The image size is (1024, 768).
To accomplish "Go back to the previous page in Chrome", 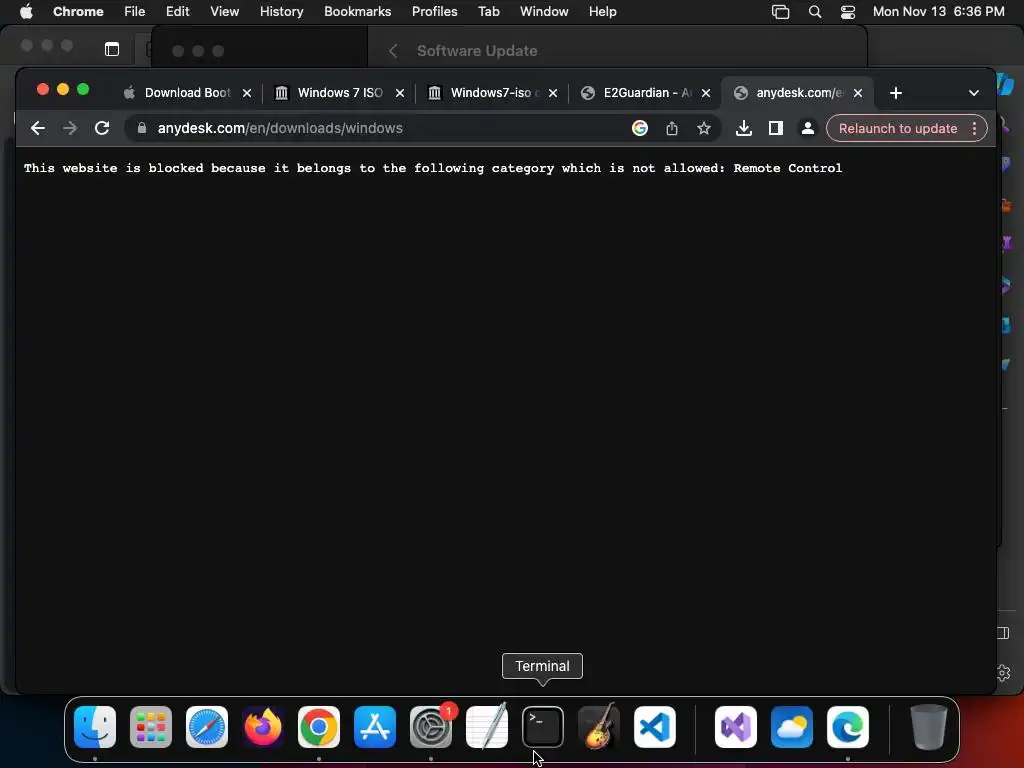I will (x=38, y=128).
